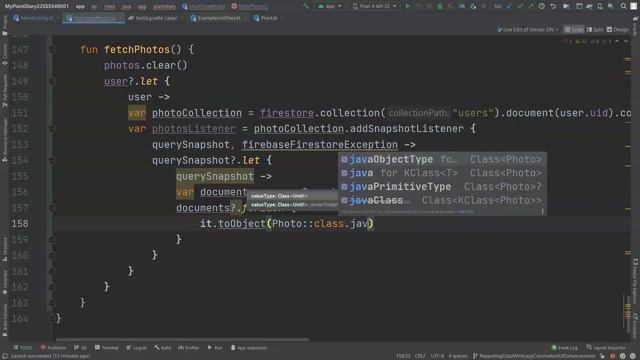
Task: Collapse addSnapshotListener block at line 152
Action: (x=52, y=129)
